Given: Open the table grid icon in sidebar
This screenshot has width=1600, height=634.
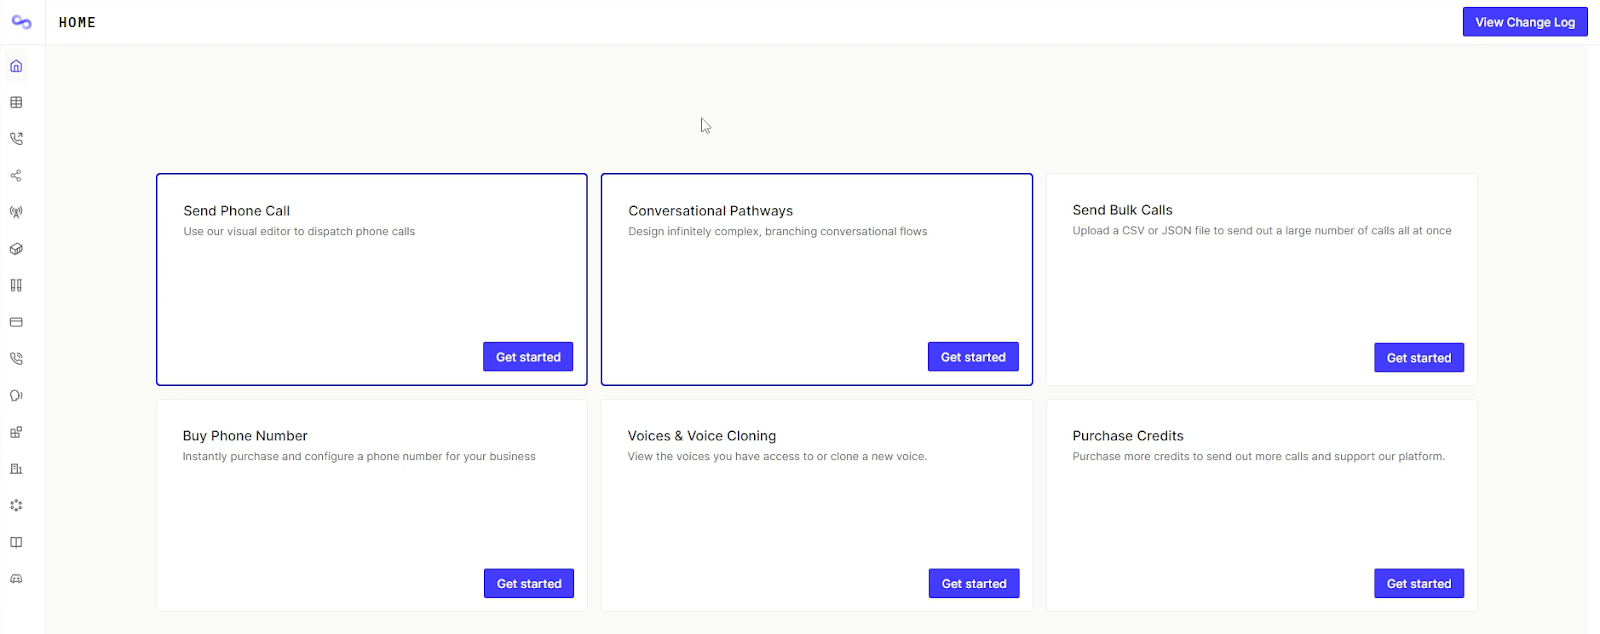Looking at the screenshot, I should [16, 102].
